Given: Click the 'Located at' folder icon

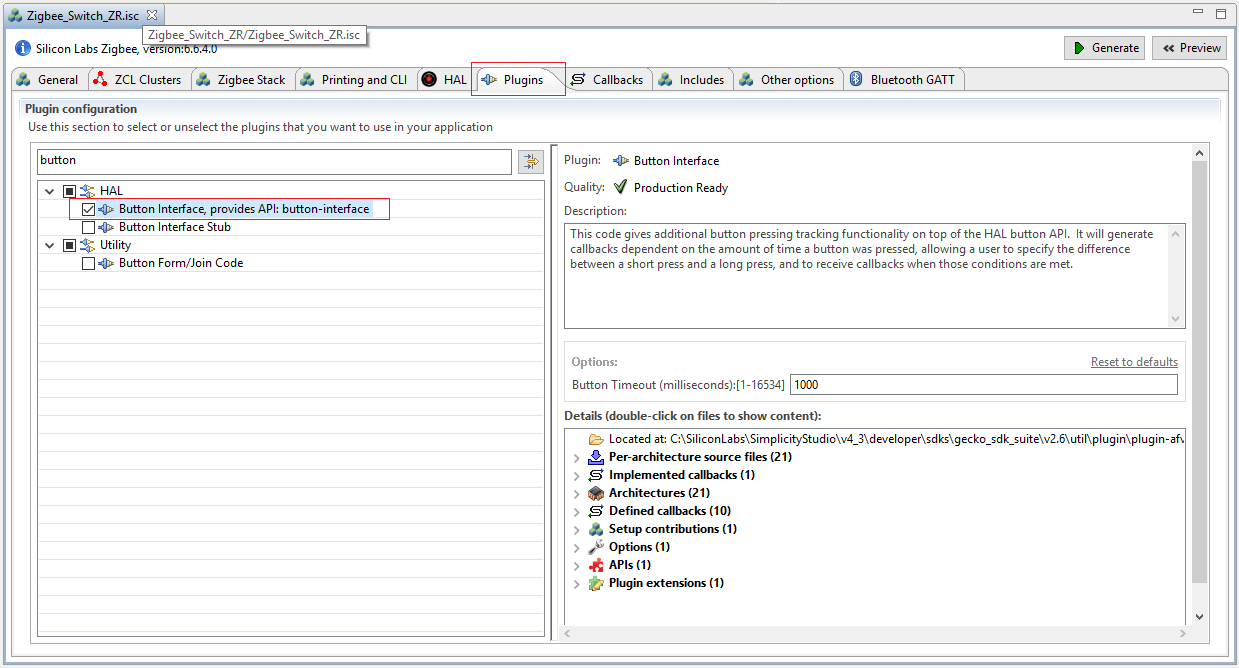Looking at the screenshot, I should pyautogui.click(x=596, y=439).
